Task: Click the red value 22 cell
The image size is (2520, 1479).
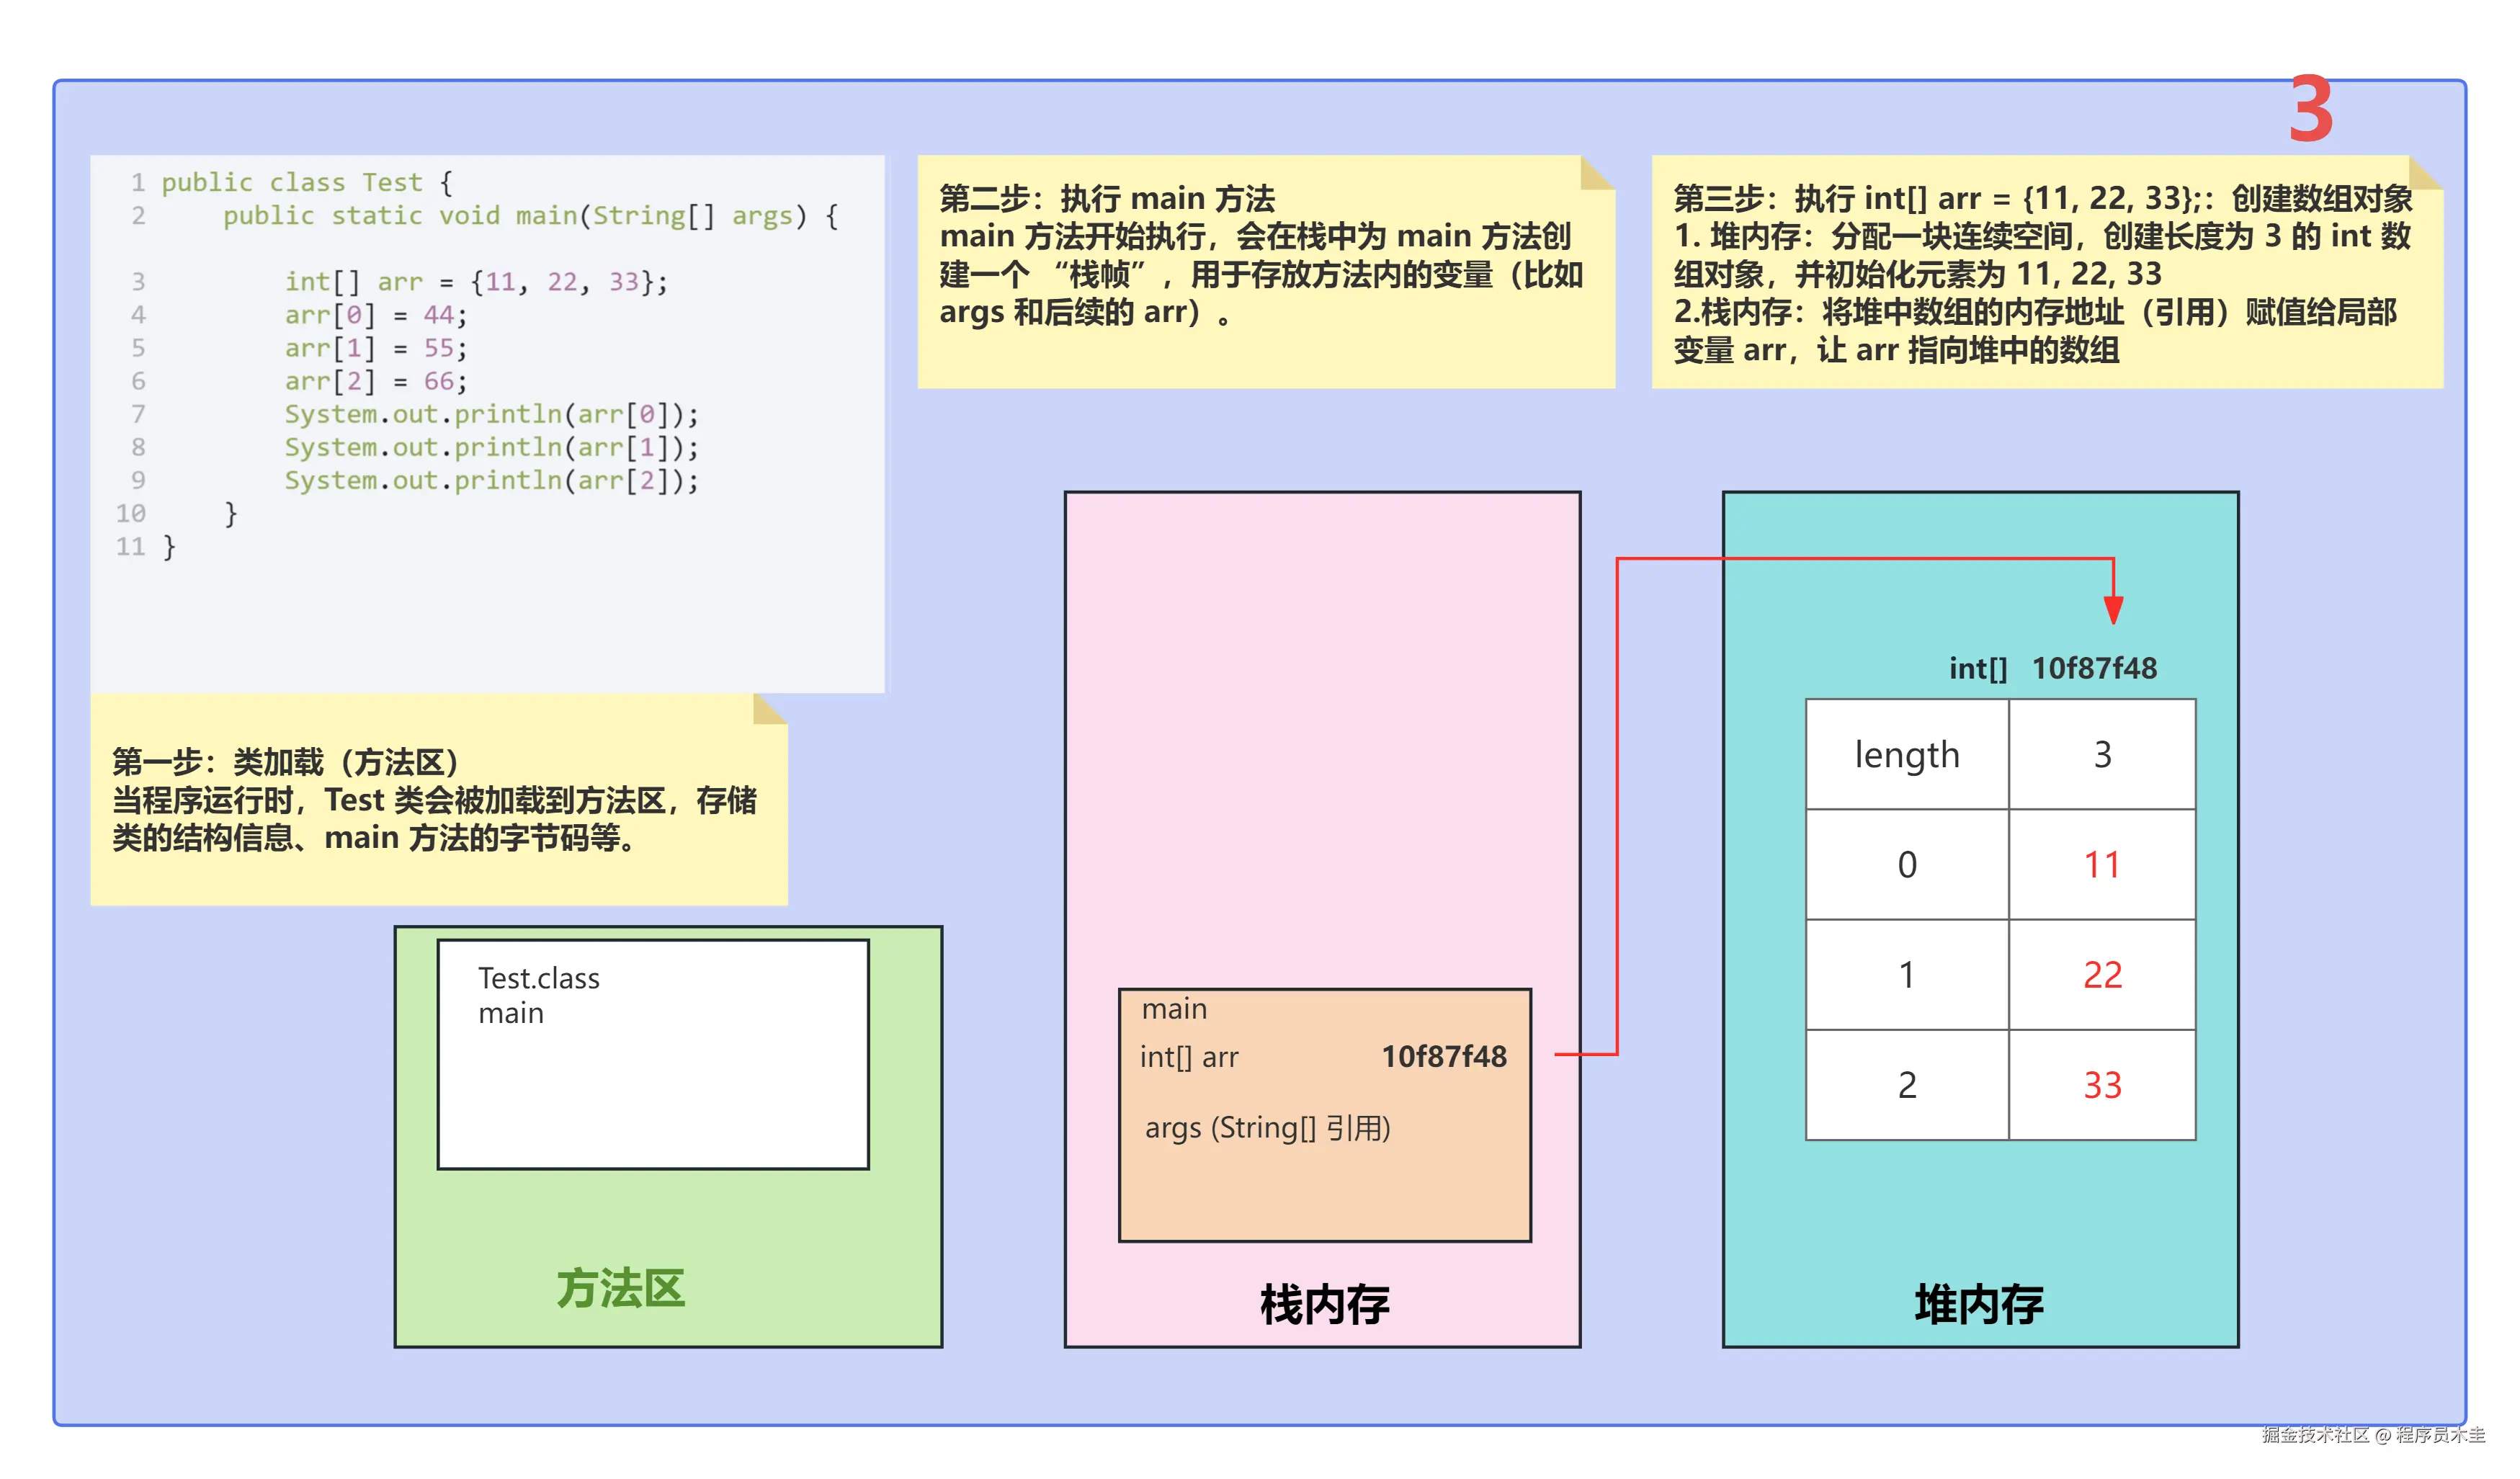Action: point(2102,975)
